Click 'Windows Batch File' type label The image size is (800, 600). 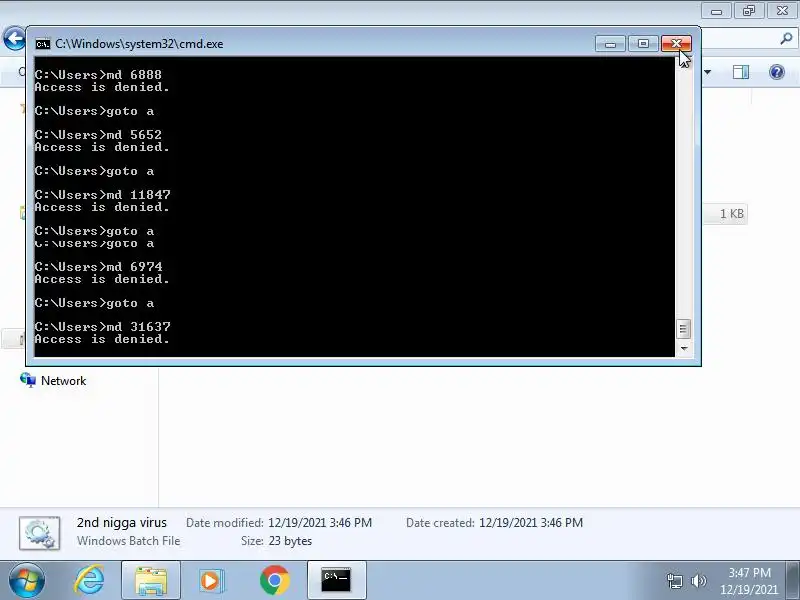(x=129, y=541)
